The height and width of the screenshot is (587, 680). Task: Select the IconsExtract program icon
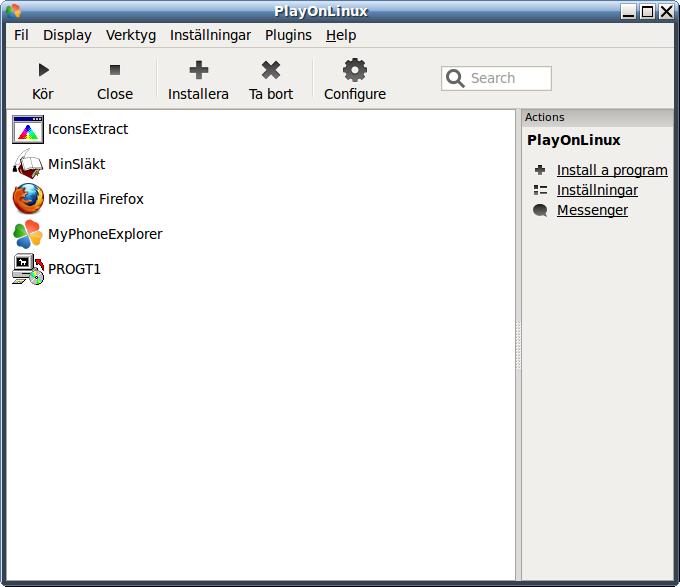coord(28,129)
